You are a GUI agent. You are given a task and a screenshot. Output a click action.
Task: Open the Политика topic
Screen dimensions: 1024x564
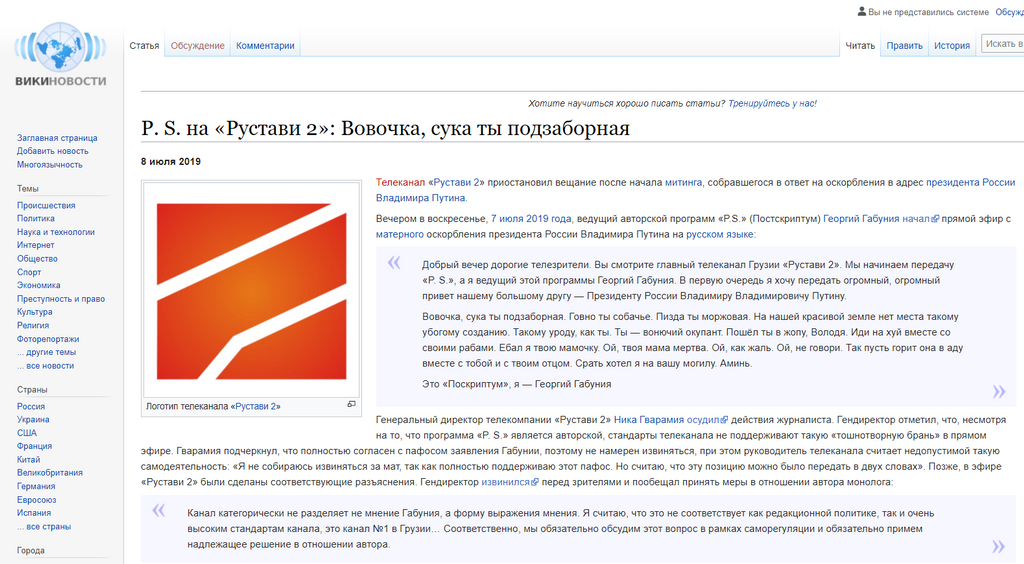36,219
